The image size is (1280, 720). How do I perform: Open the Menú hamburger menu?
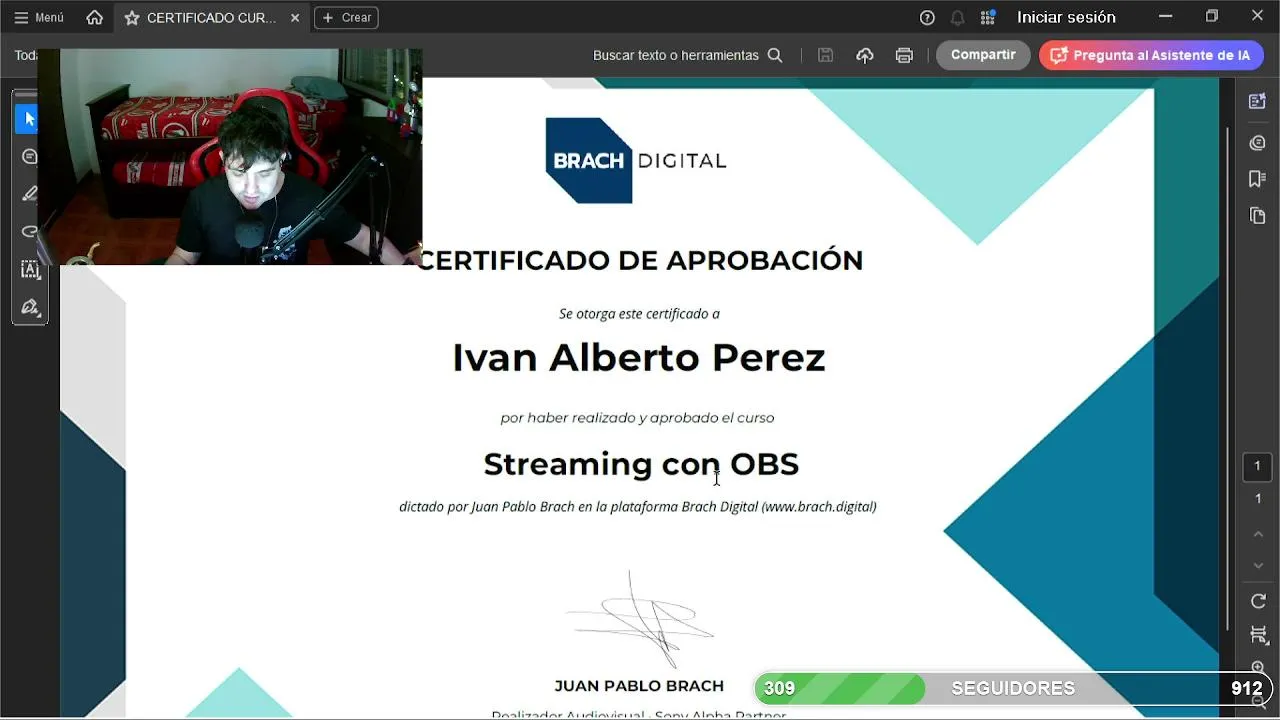39,17
